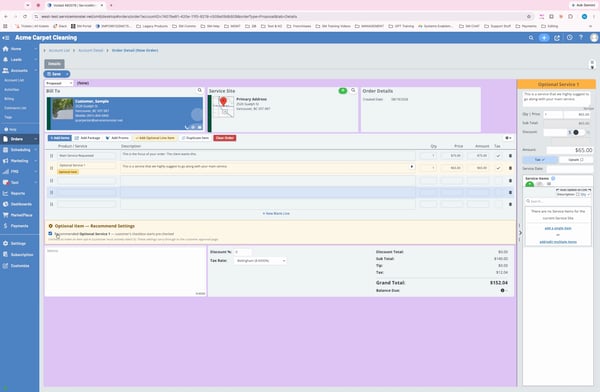Image resolution: width=600 pixels, height=392 pixels.
Task: Click the Bill To search magnifier
Action: point(199,90)
